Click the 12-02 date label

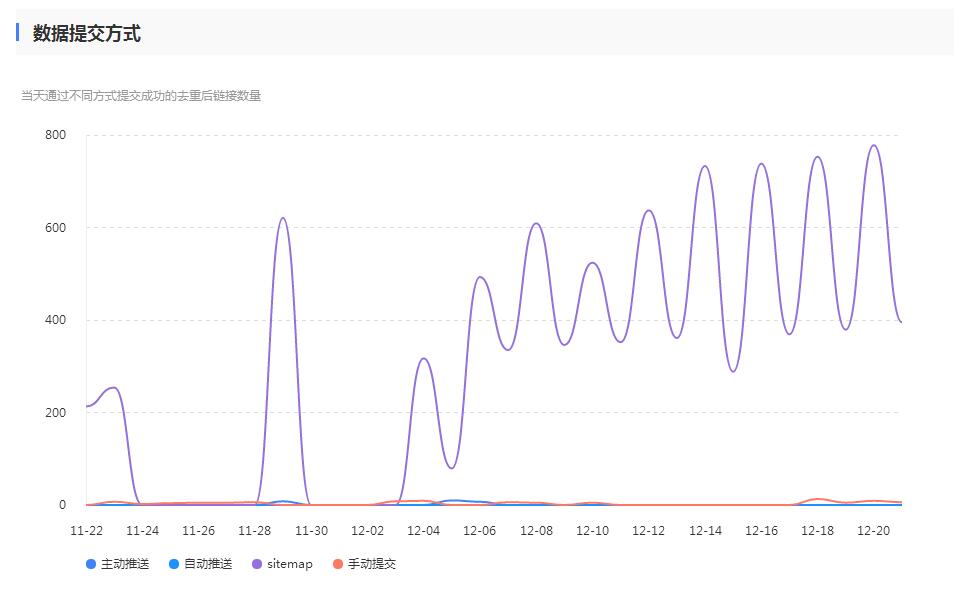(367, 531)
